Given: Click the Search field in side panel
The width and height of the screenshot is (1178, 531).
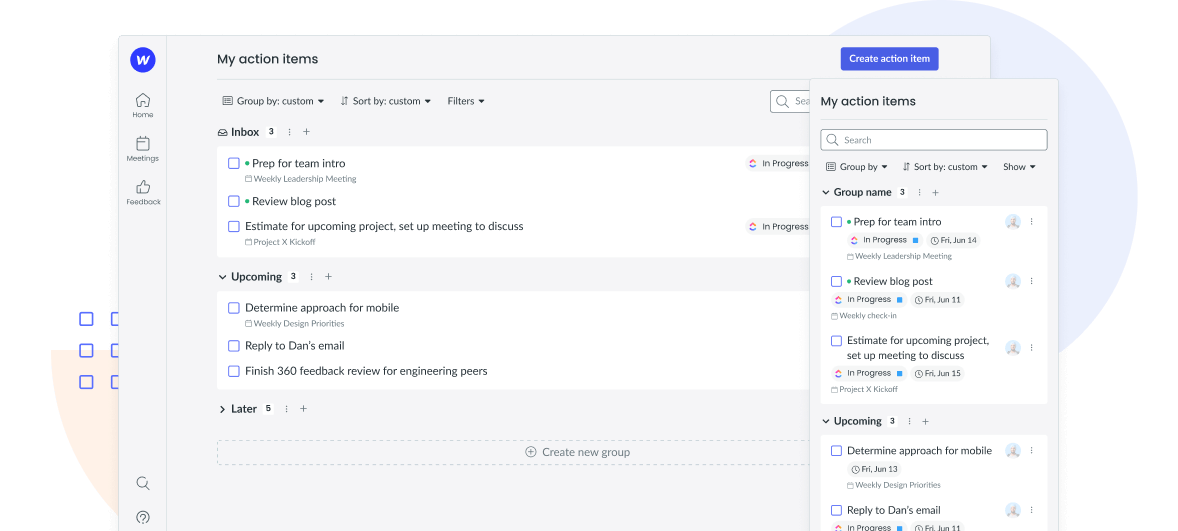Looking at the screenshot, I should pyautogui.click(x=934, y=140).
